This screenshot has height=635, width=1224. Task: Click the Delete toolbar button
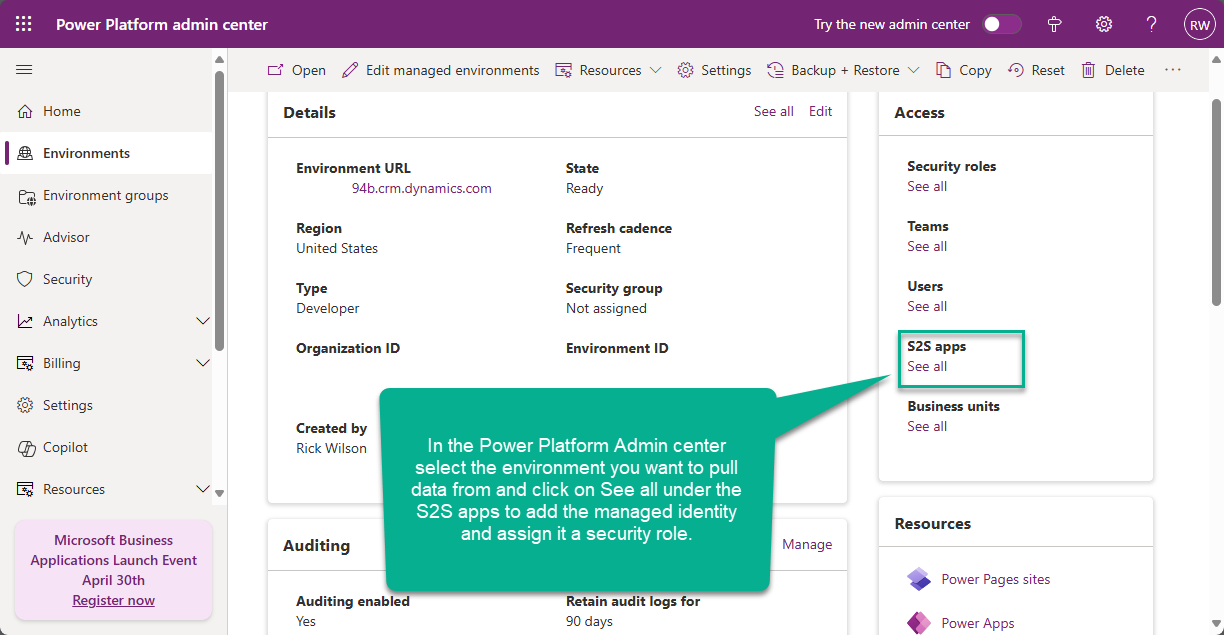pyautogui.click(x=1113, y=70)
